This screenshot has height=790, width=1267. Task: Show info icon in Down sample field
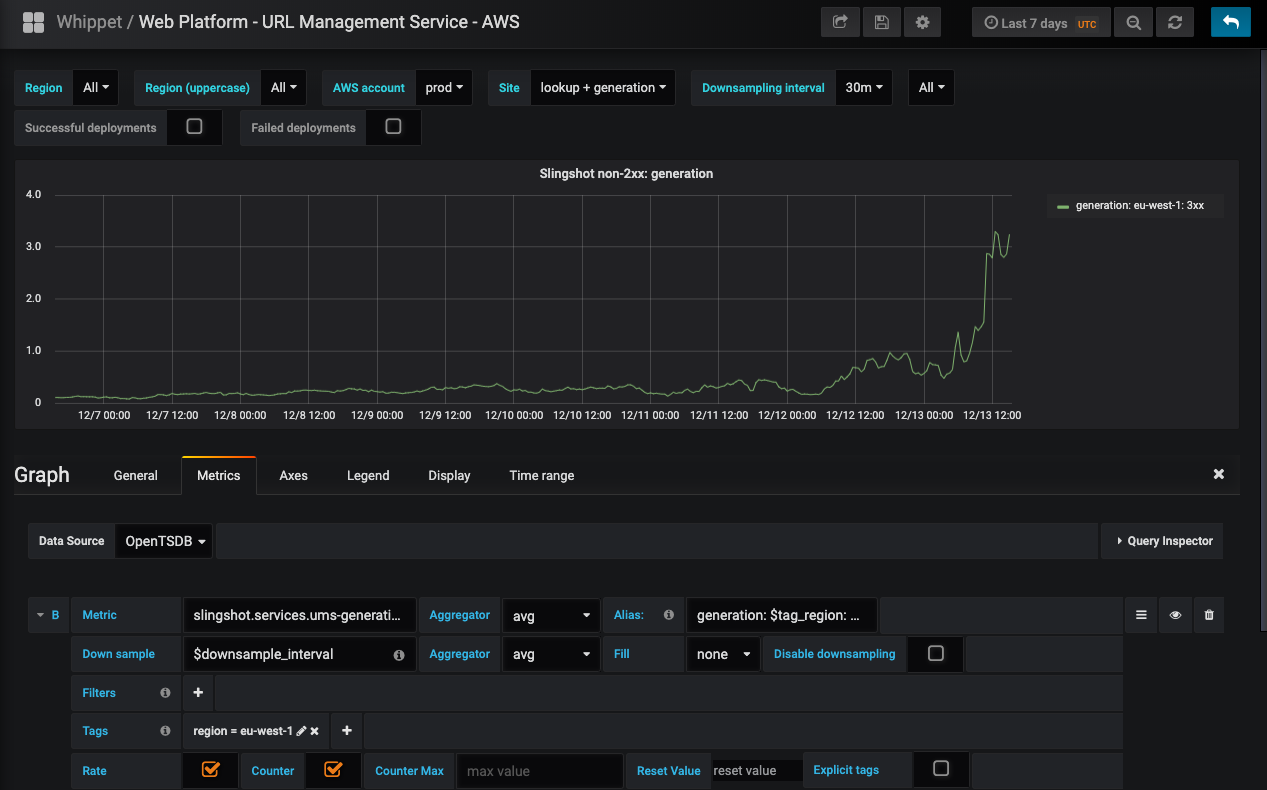pyautogui.click(x=399, y=655)
